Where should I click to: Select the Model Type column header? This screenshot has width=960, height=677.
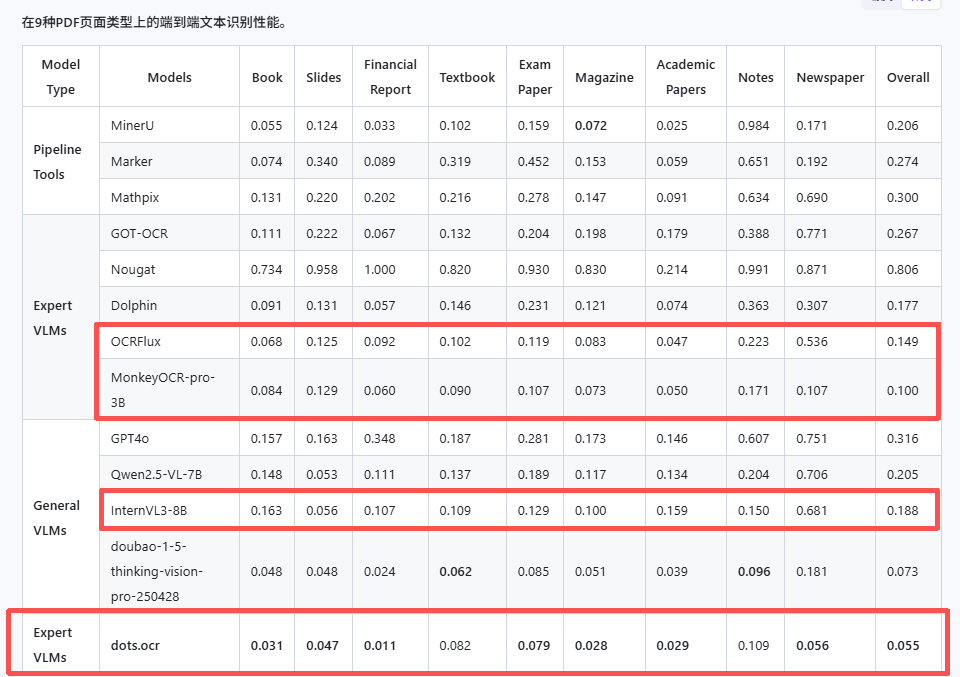click(61, 77)
